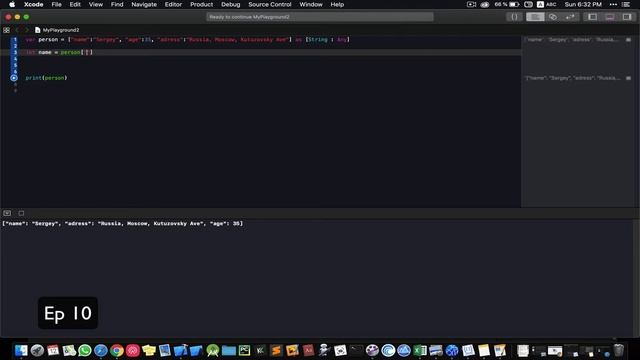Open the Find menu
640x360 pixels.
117,4
